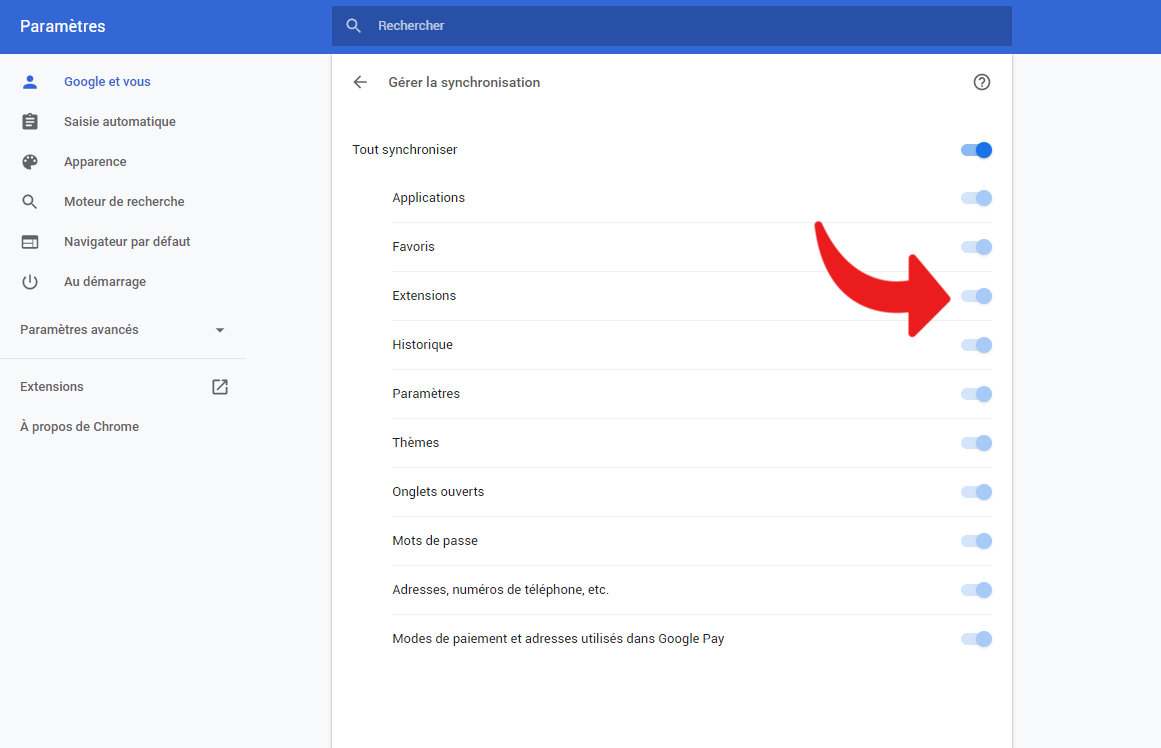Toggle the Tout synchroniser switch
The width and height of the screenshot is (1161, 748).
(976, 150)
